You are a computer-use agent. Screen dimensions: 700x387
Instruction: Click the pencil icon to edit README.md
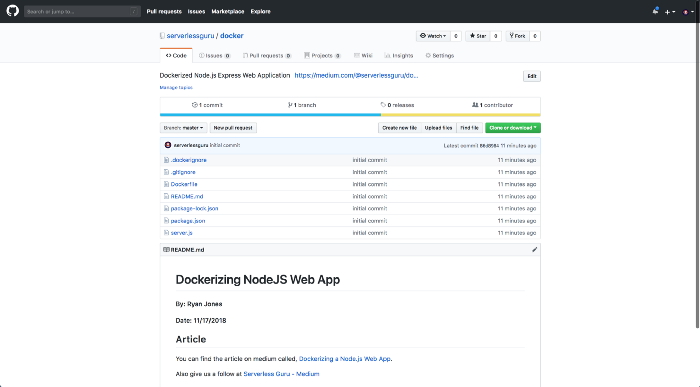coord(534,250)
